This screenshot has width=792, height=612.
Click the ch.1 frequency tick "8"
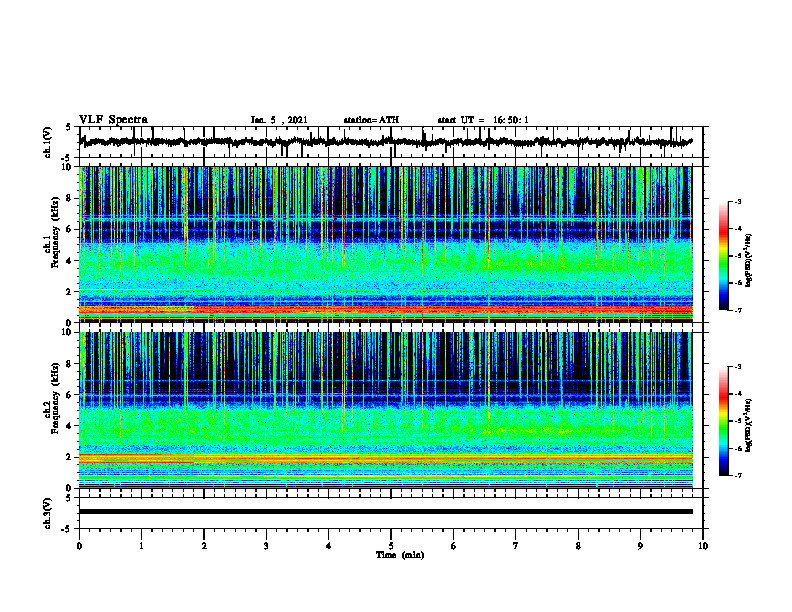(x=69, y=198)
